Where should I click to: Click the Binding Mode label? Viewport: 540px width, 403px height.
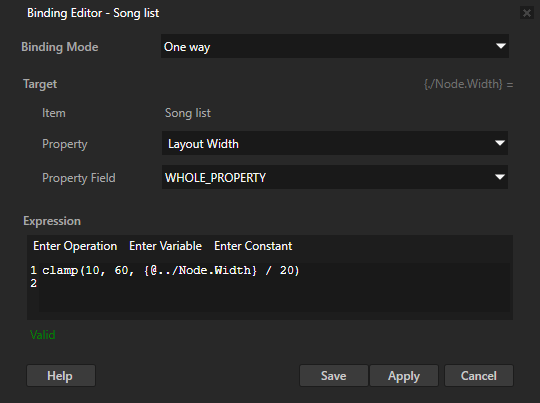point(60,47)
